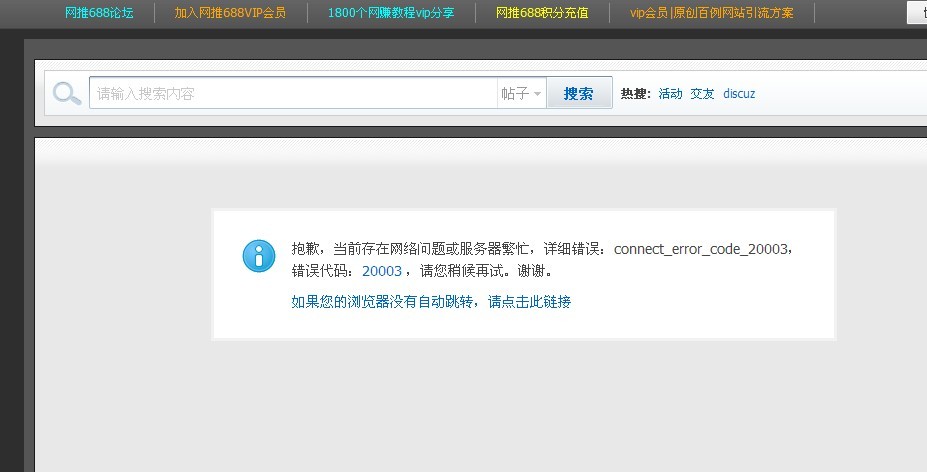Click the blue info icon in error box
Screen dimensions: 927x472
[259, 256]
